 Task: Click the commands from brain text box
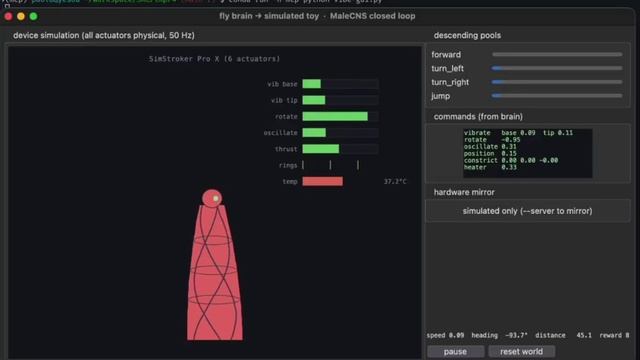tap(527, 153)
